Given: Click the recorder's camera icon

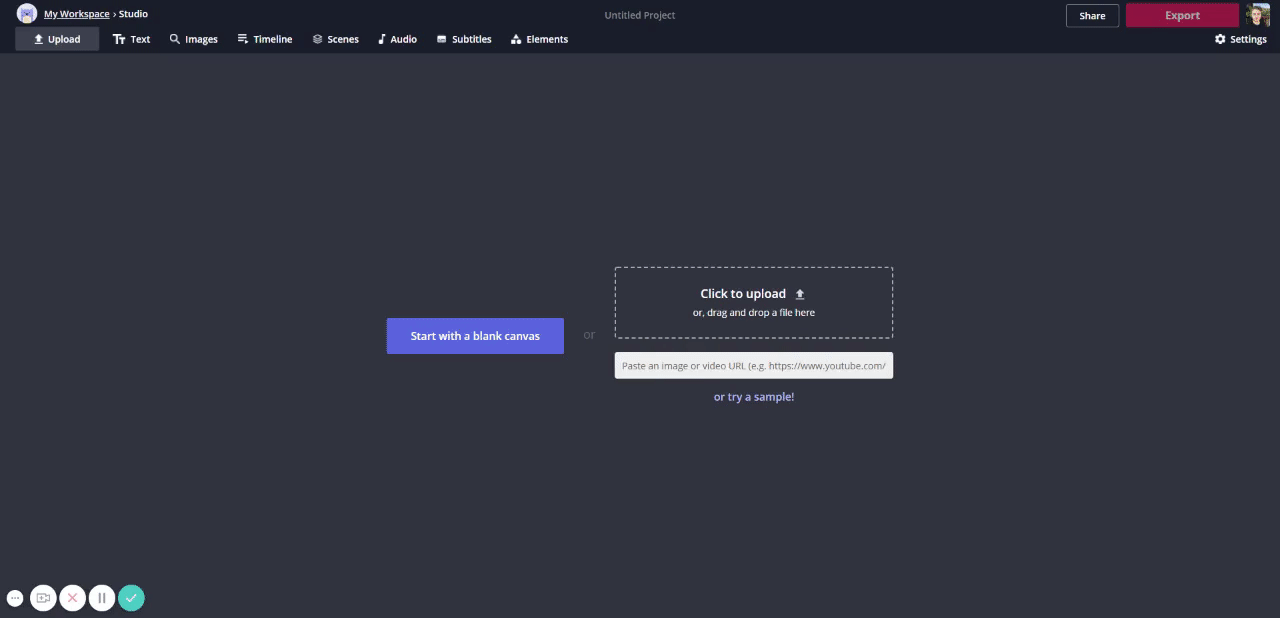Looking at the screenshot, I should (x=43, y=598).
